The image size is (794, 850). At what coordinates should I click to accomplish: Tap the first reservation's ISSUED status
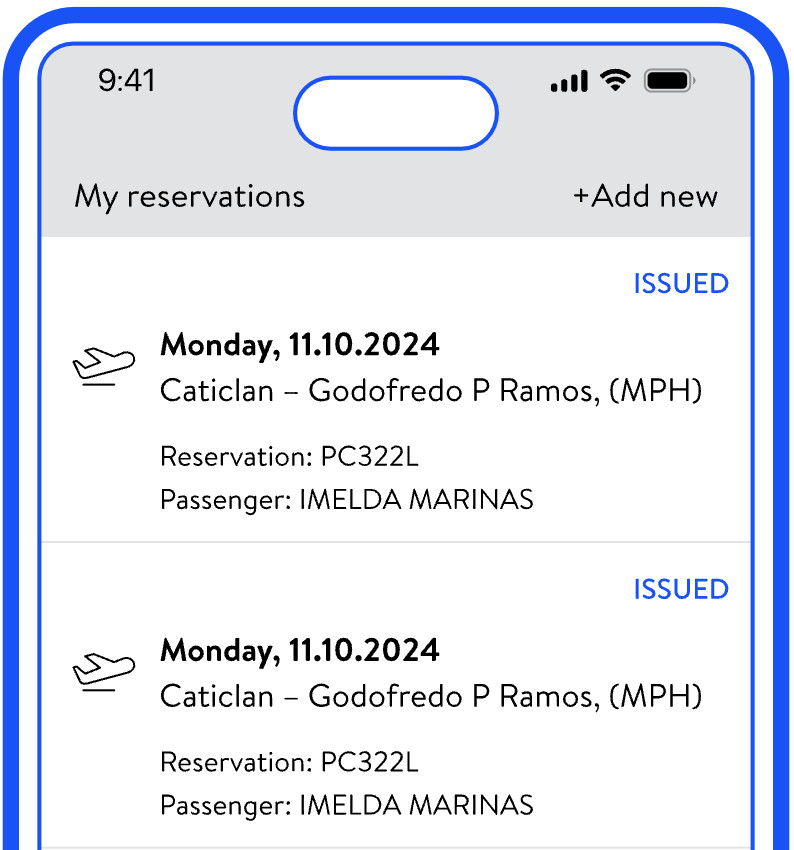(x=681, y=284)
